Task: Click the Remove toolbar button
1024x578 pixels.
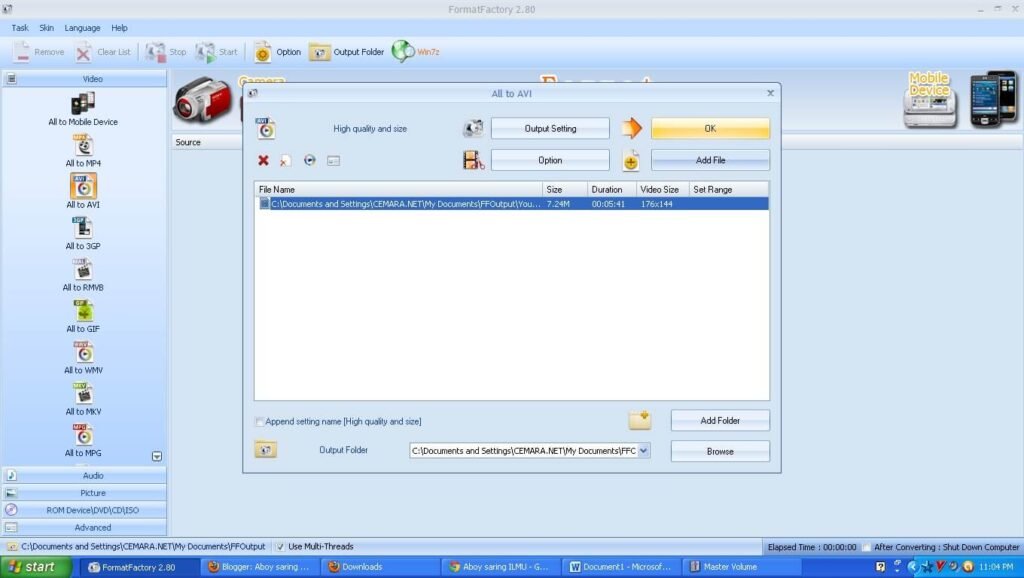Action: coord(39,52)
